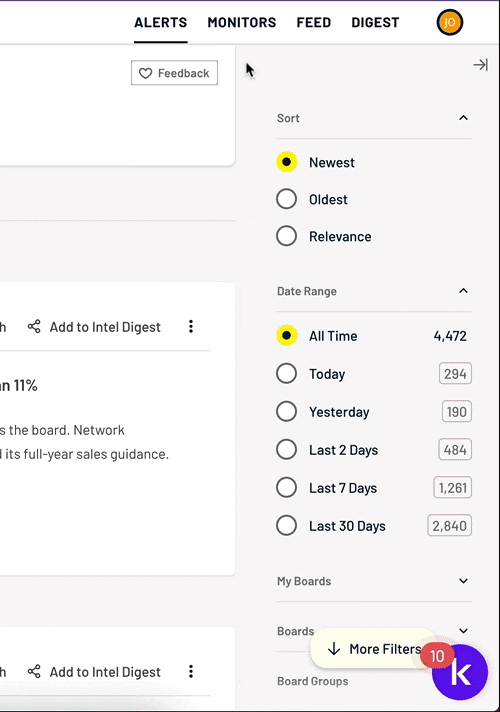The height and width of the screenshot is (712, 500).
Task: Open the first card's three-dot options menu
Action: click(191, 326)
